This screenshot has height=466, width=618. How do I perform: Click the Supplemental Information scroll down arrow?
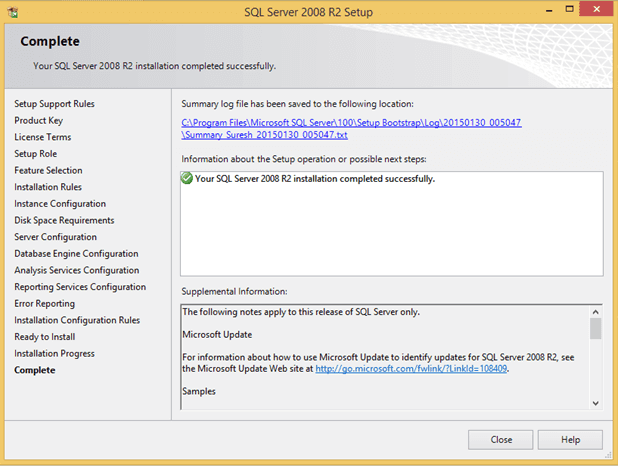pos(596,402)
